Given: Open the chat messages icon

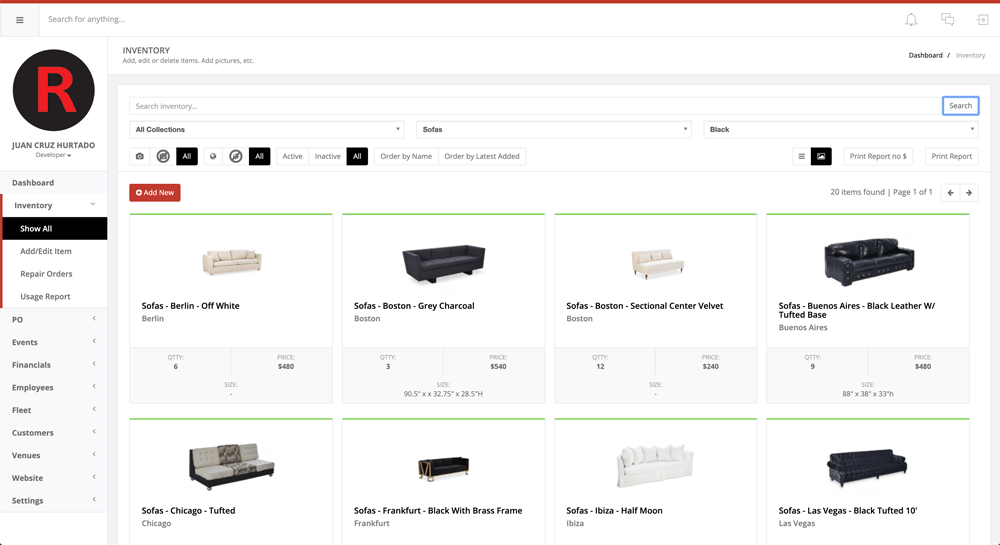Looking at the screenshot, I should point(947,20).
